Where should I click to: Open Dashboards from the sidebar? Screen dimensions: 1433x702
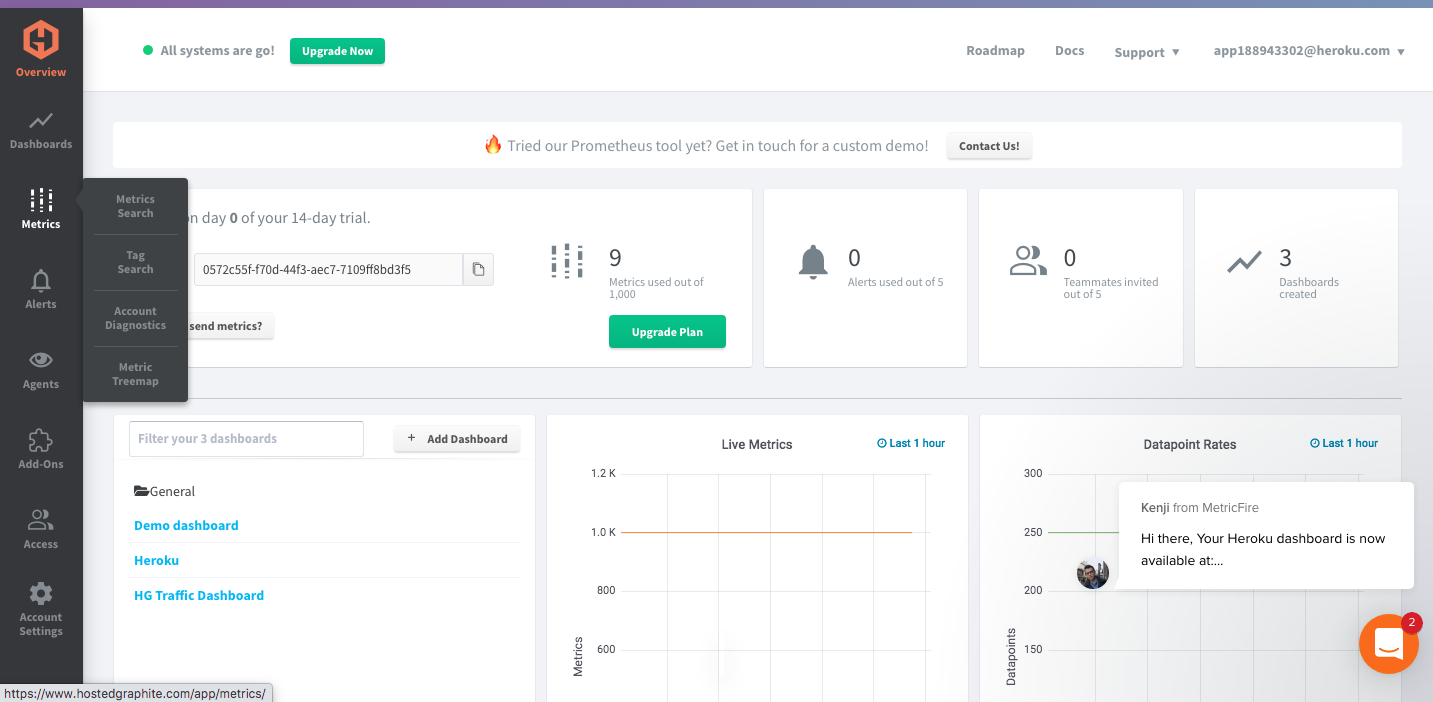point(41,130)
